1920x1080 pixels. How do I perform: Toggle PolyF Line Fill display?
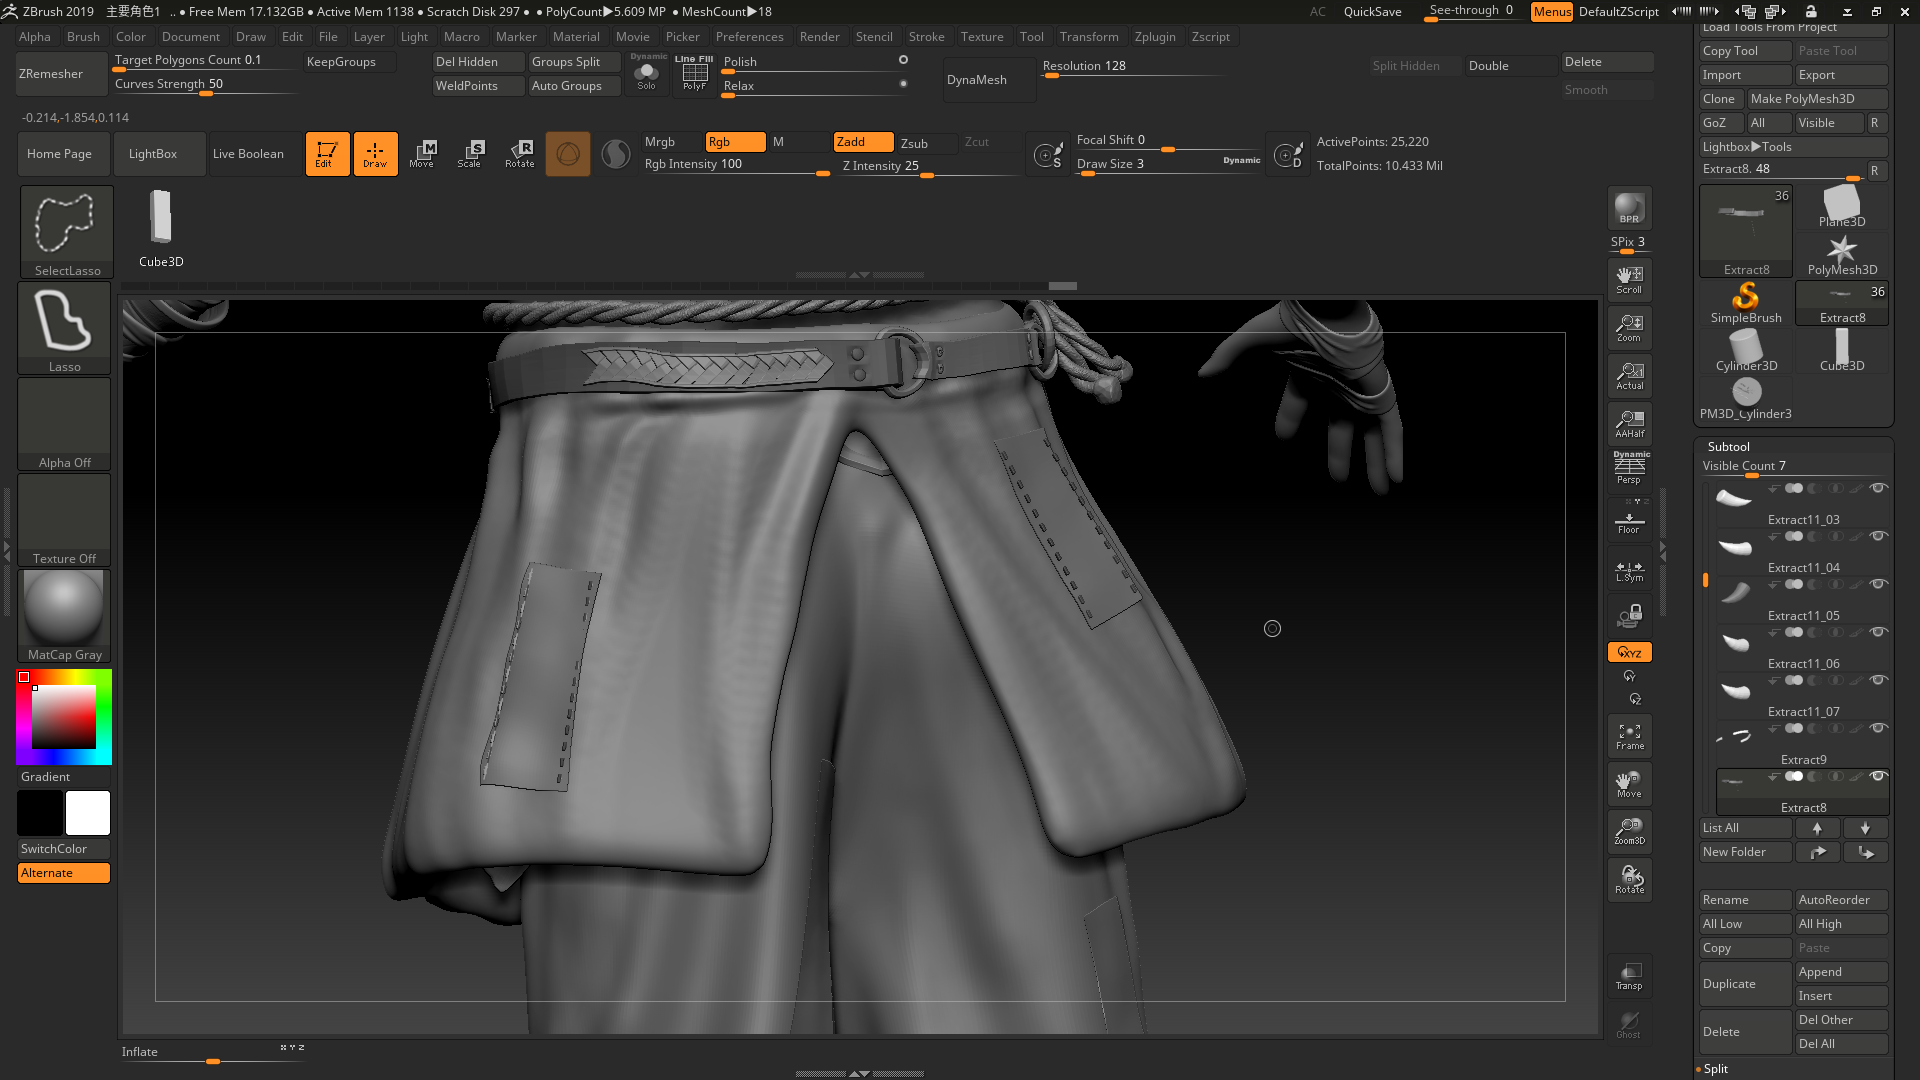coord(694,73)
